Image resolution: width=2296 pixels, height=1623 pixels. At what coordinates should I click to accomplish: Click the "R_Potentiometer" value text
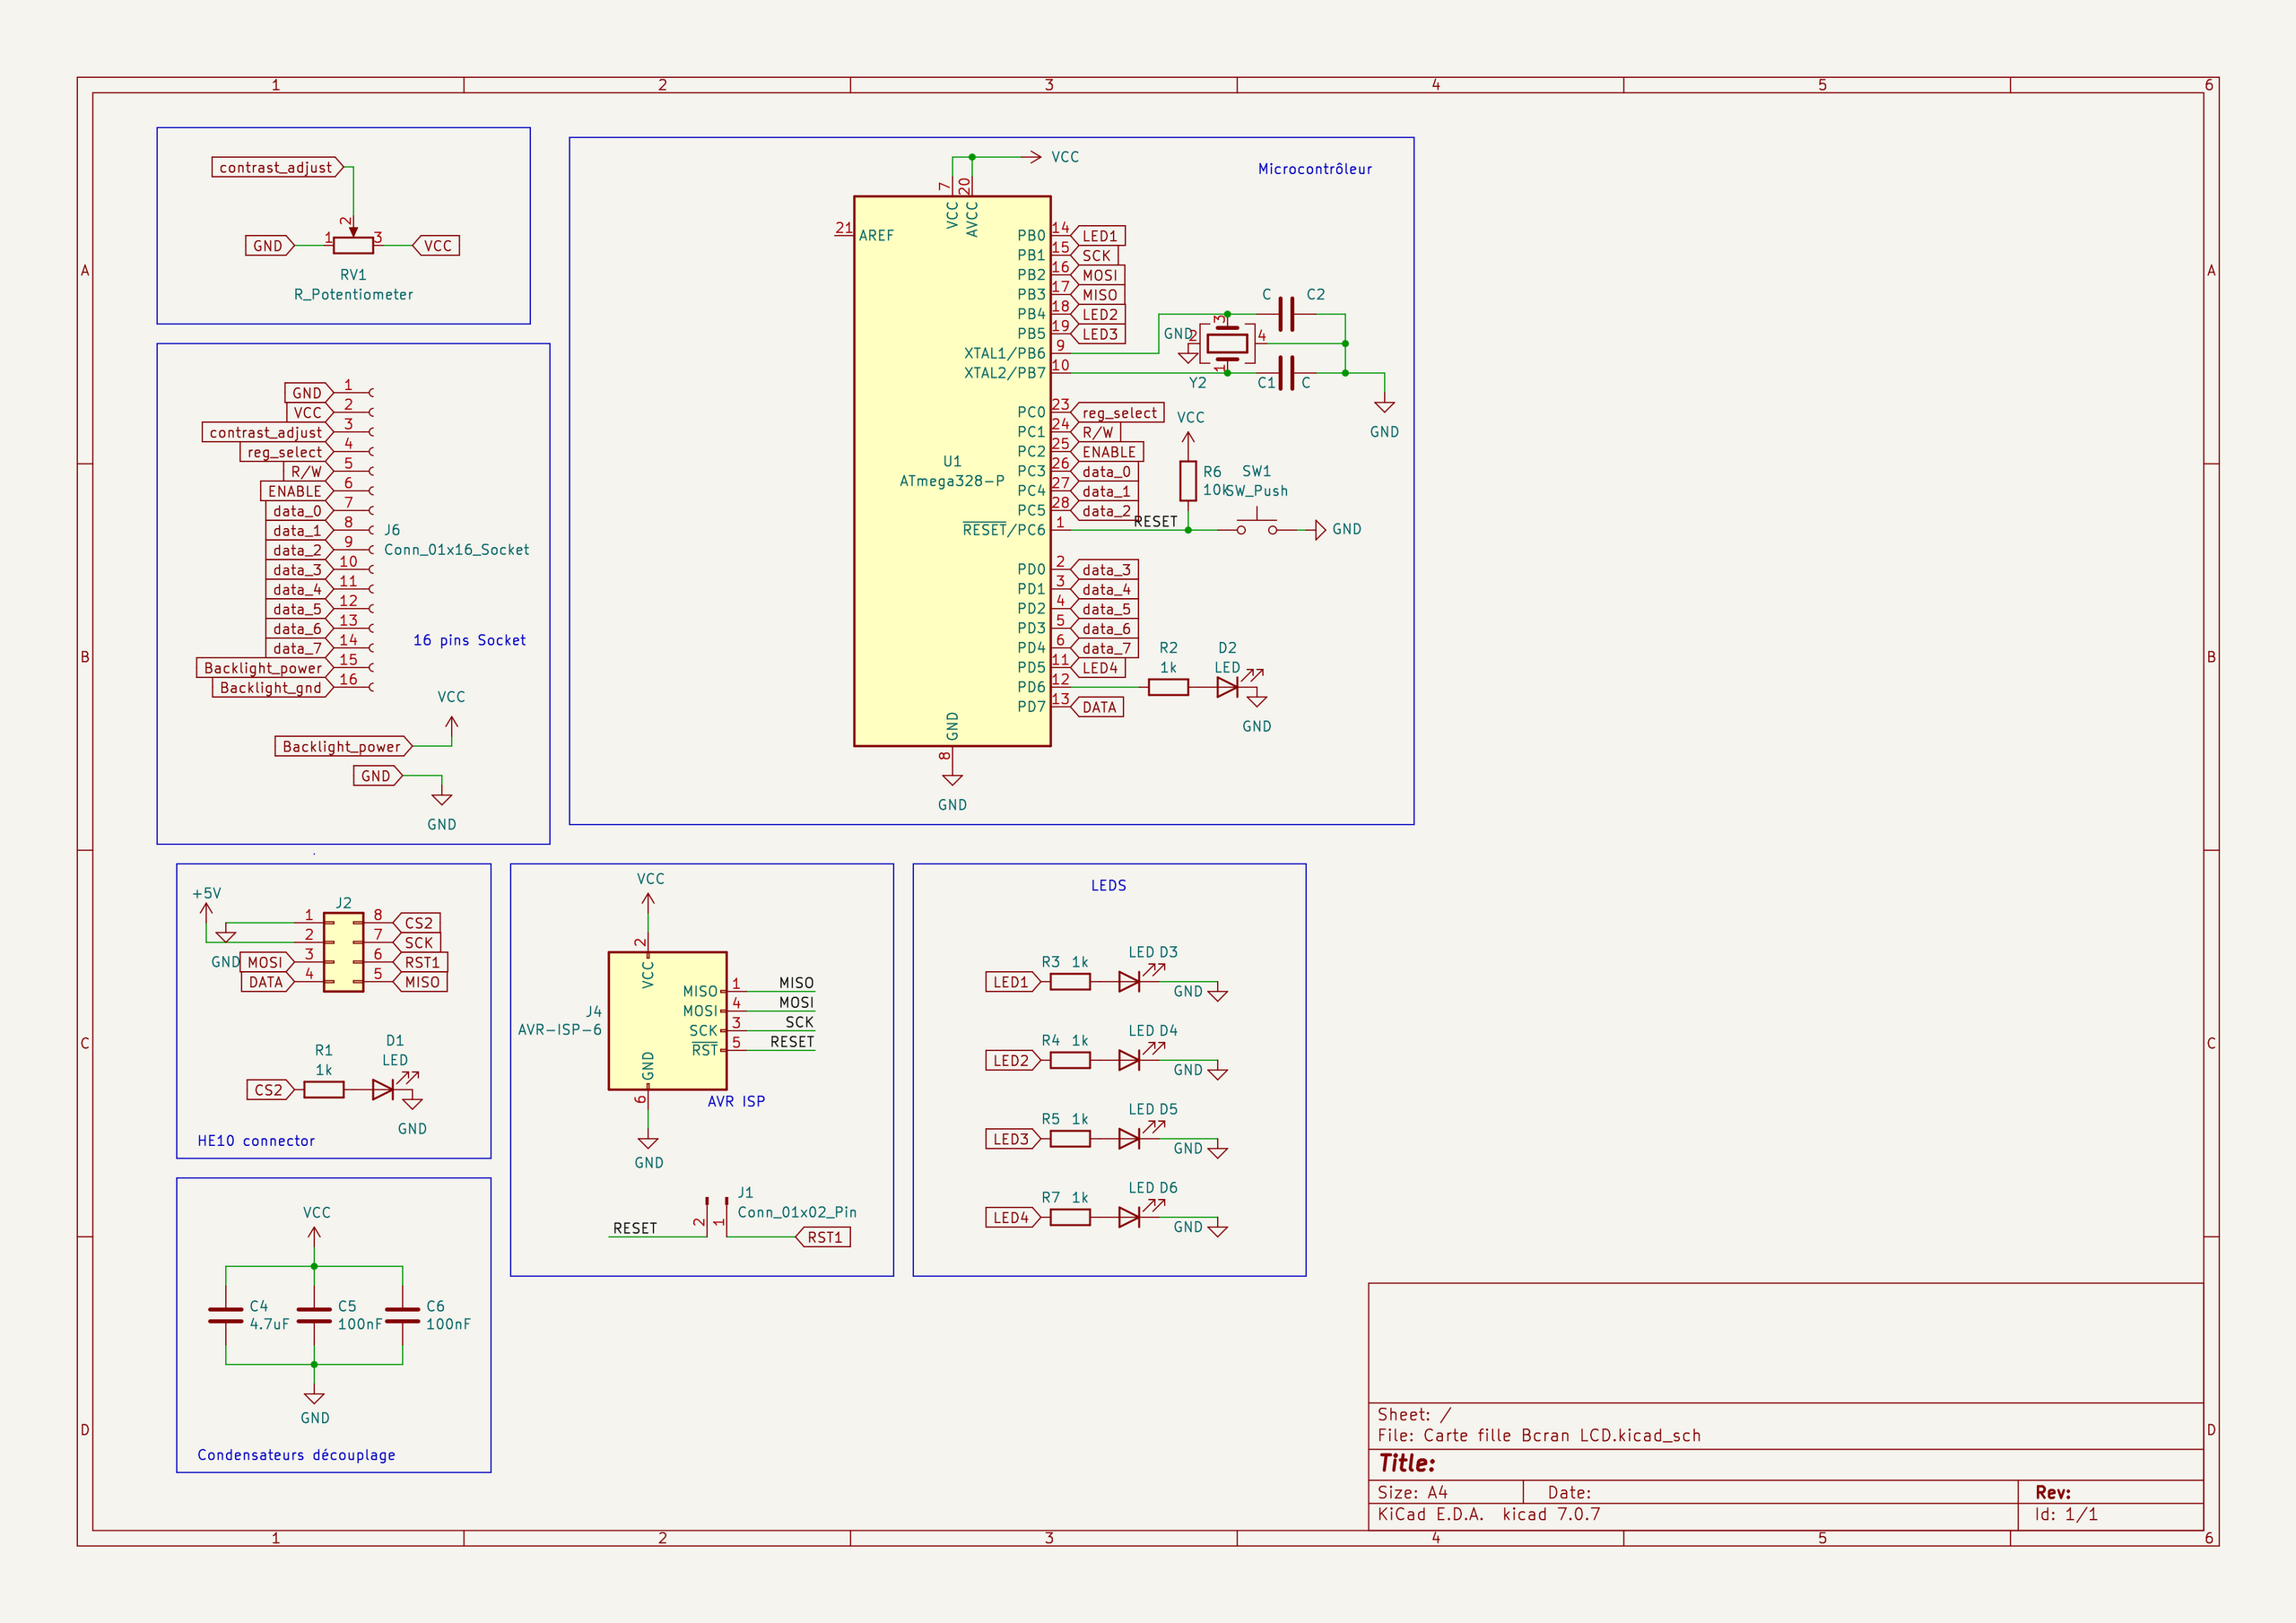(x=353, y=294)
